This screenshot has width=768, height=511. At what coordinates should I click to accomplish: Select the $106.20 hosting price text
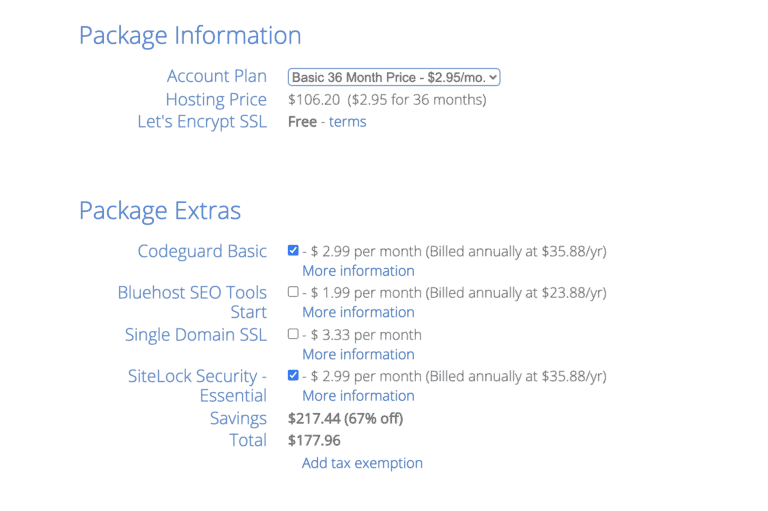(x=314, y=100)
